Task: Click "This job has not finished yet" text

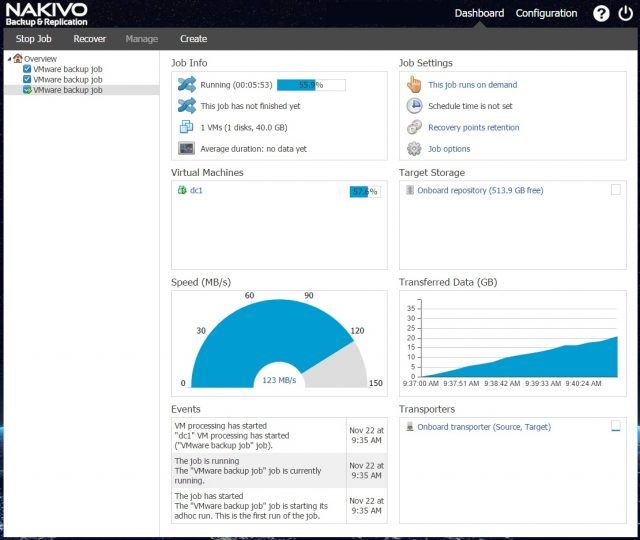Action: [250, 106]
